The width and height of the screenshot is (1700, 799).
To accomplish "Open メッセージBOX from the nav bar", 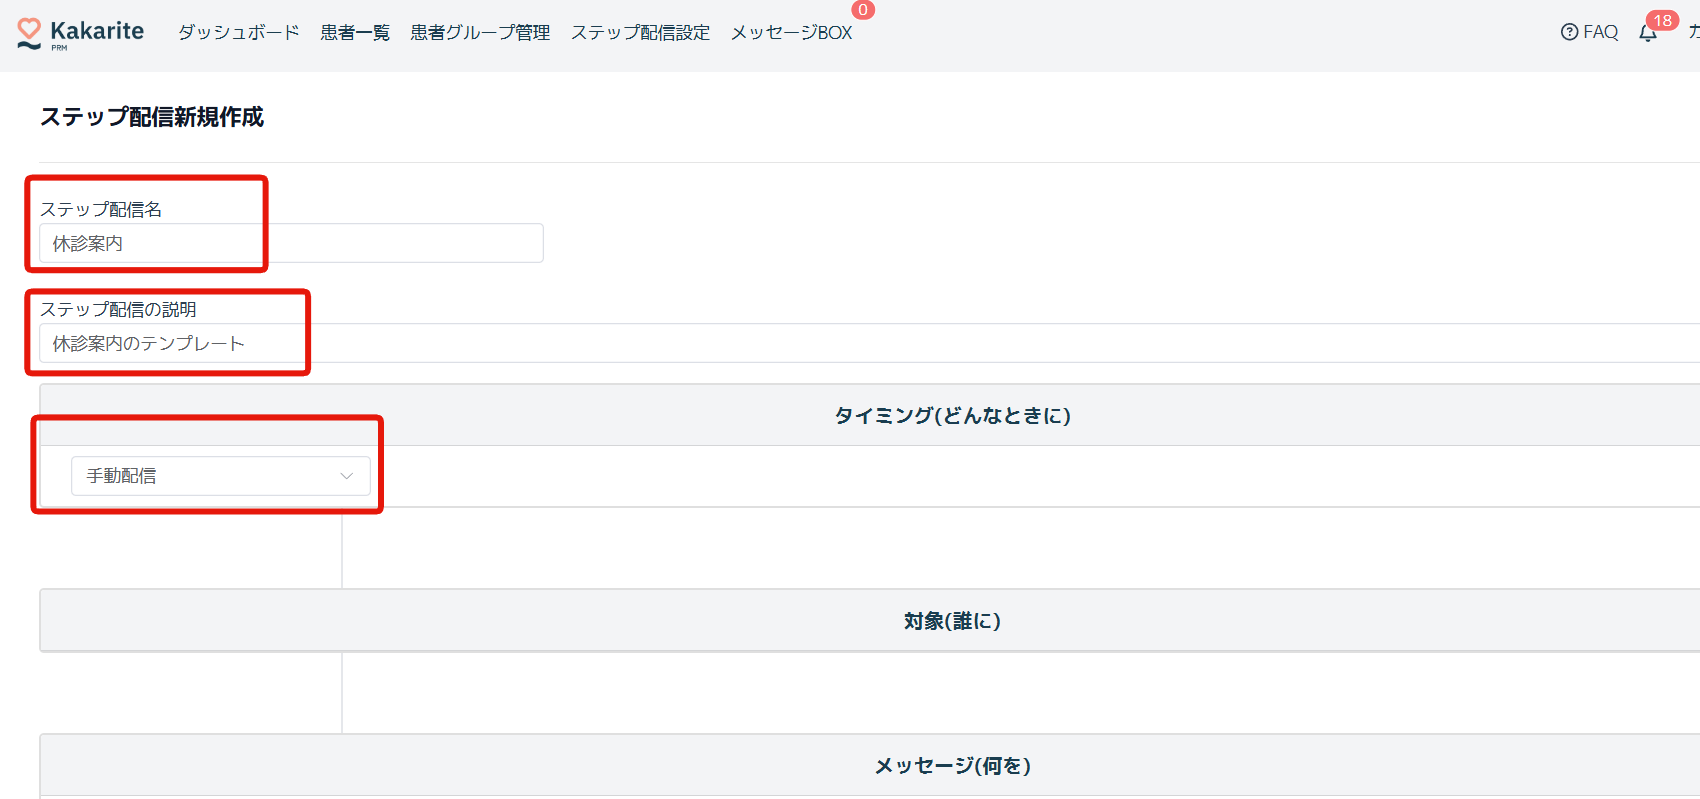I will click(791, 33).
